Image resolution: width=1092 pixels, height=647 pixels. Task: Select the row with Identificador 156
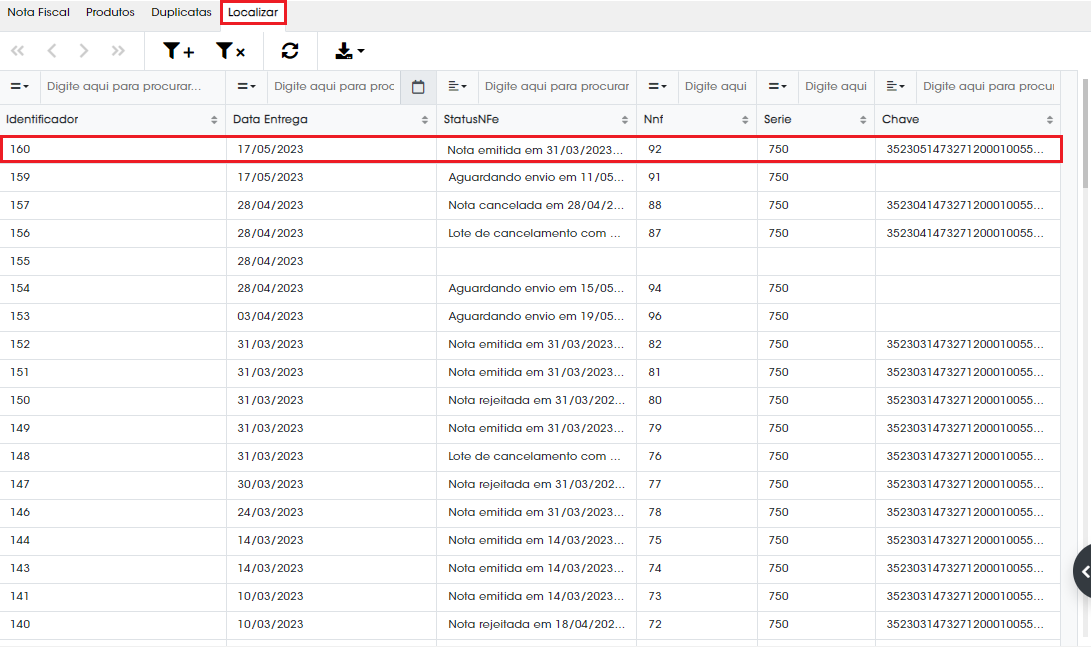(x=531, y=233)
